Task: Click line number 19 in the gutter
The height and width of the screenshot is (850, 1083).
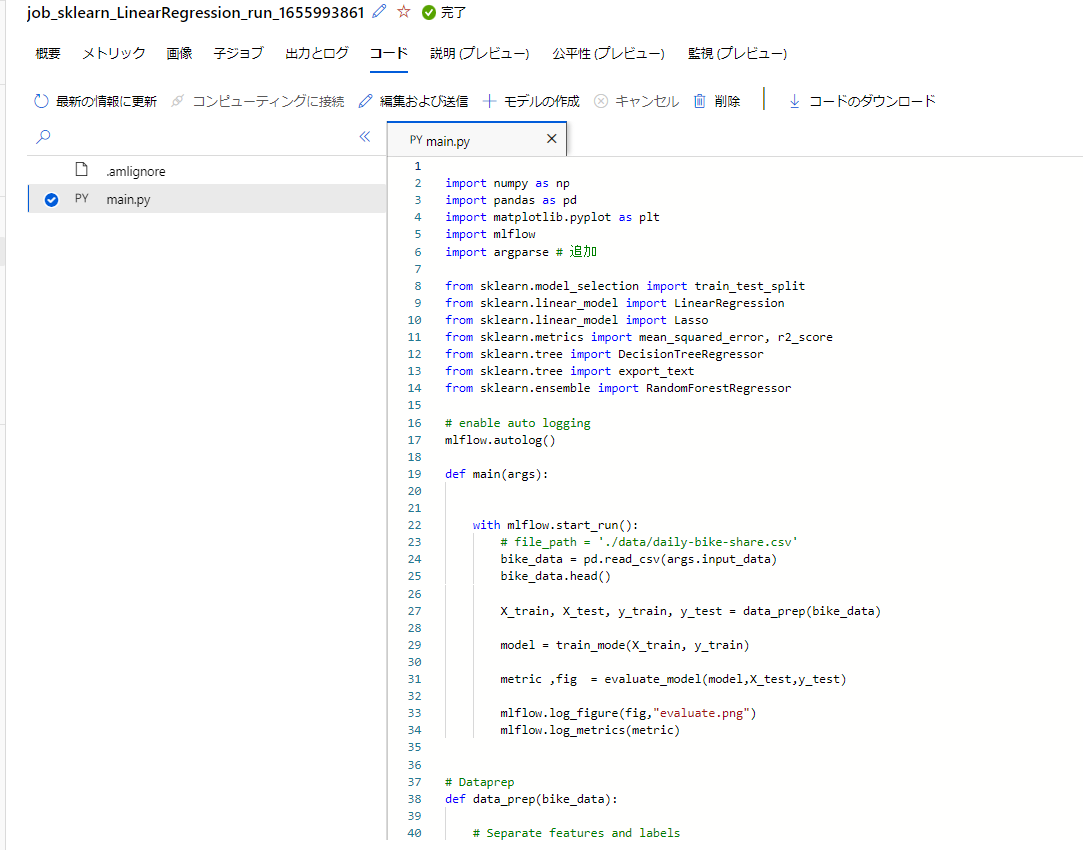Action: (x=414, y=474)
